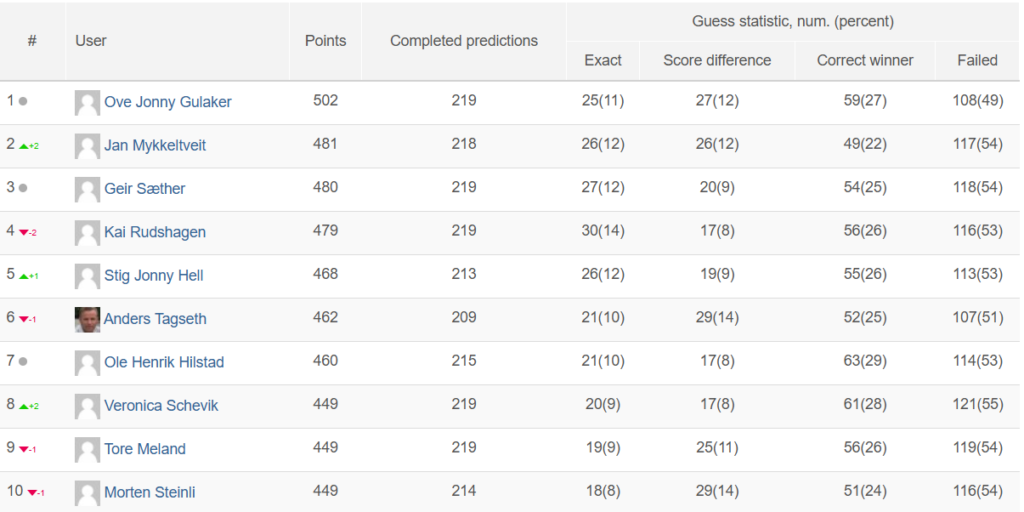
Task: Open Kai Rudshagen's user profile
Action: pyautogui.click(x=155, y=232)
